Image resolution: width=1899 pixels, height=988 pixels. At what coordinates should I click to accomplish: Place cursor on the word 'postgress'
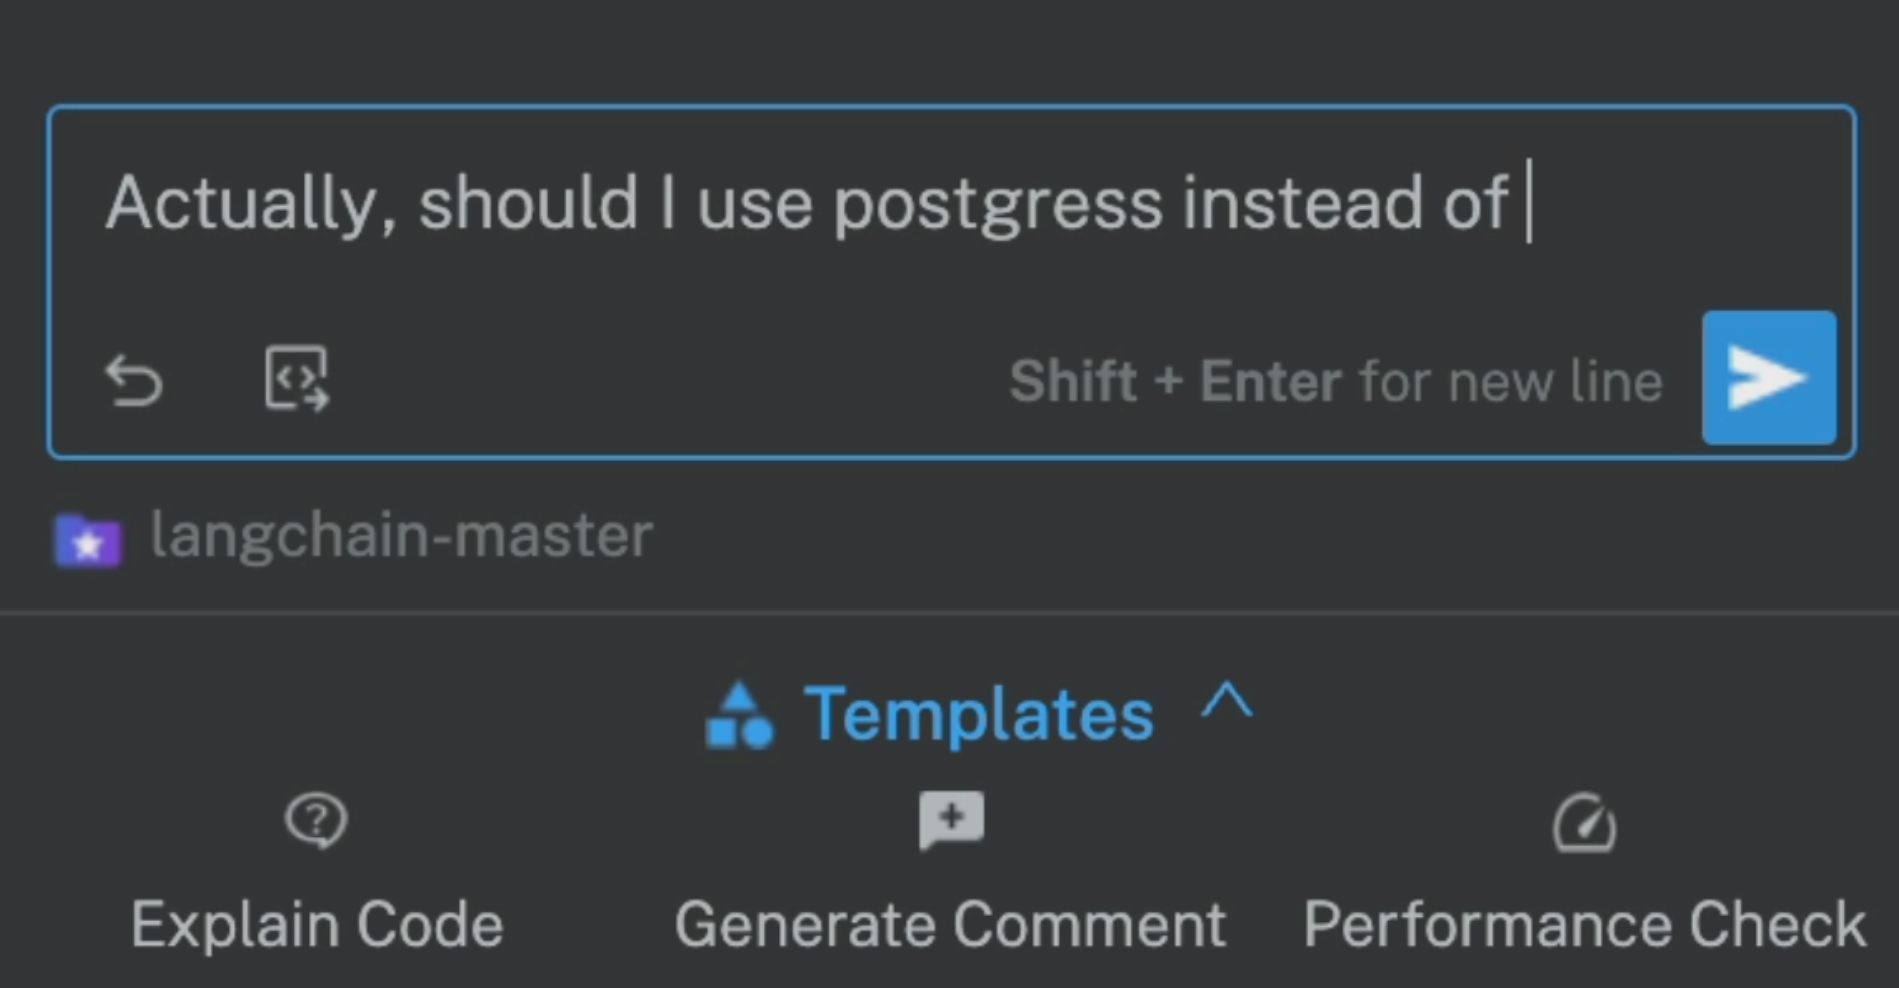(x=998, y=204)
